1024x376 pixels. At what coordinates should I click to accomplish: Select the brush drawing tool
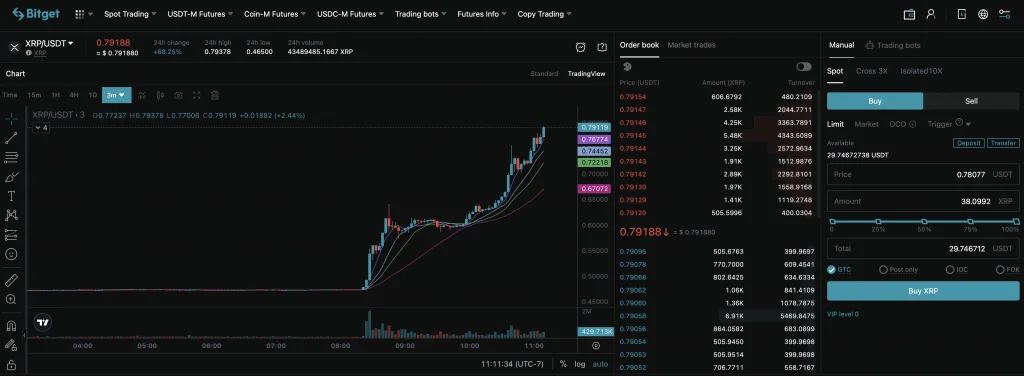pyautogui.click(x=11, y=176)
